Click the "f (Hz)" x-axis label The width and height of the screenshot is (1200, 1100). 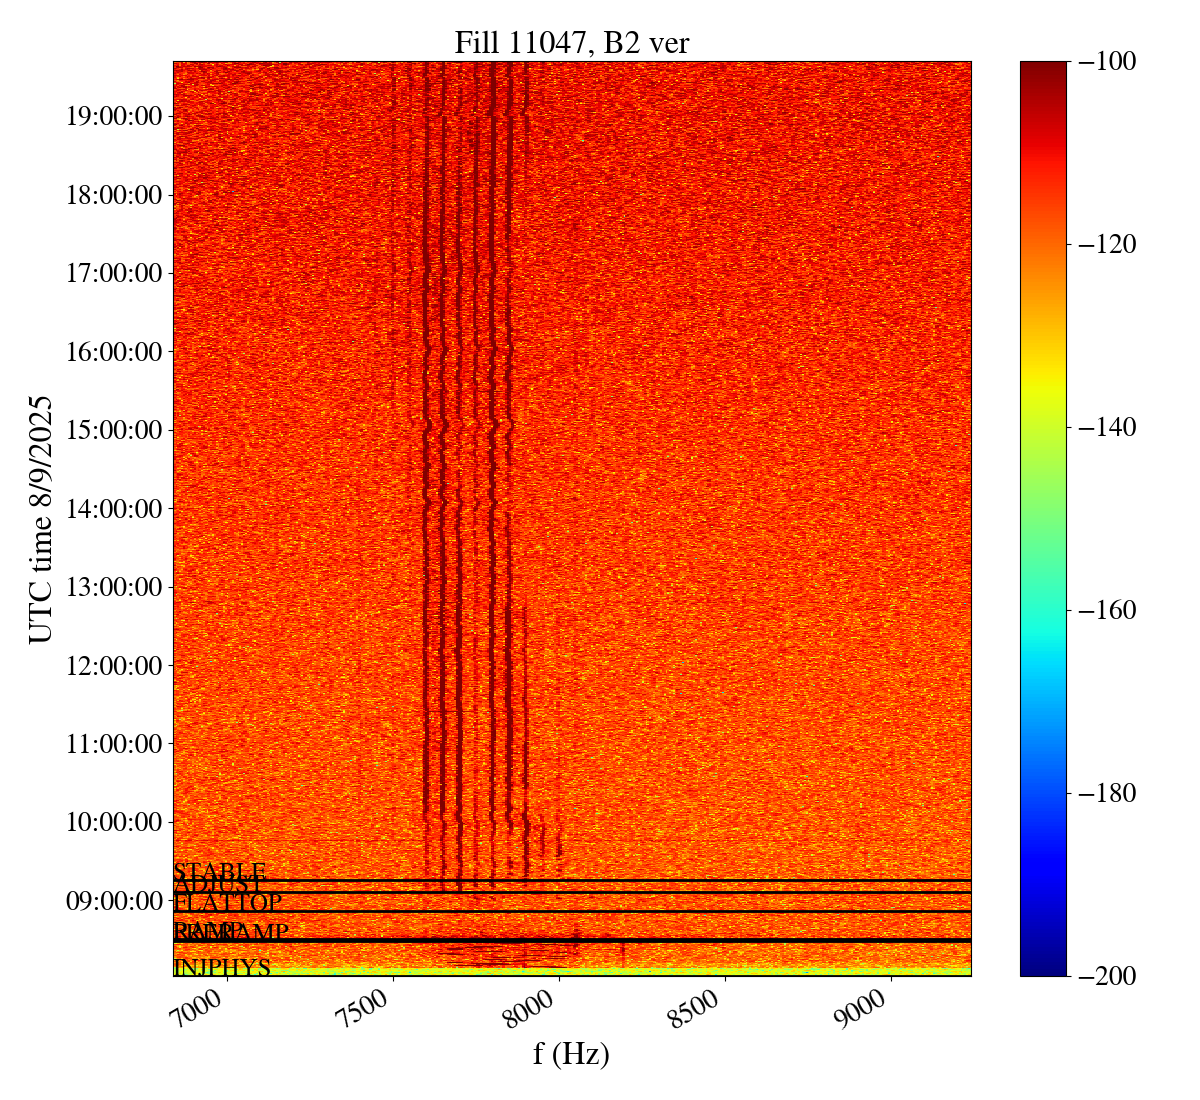[571, 1054]
